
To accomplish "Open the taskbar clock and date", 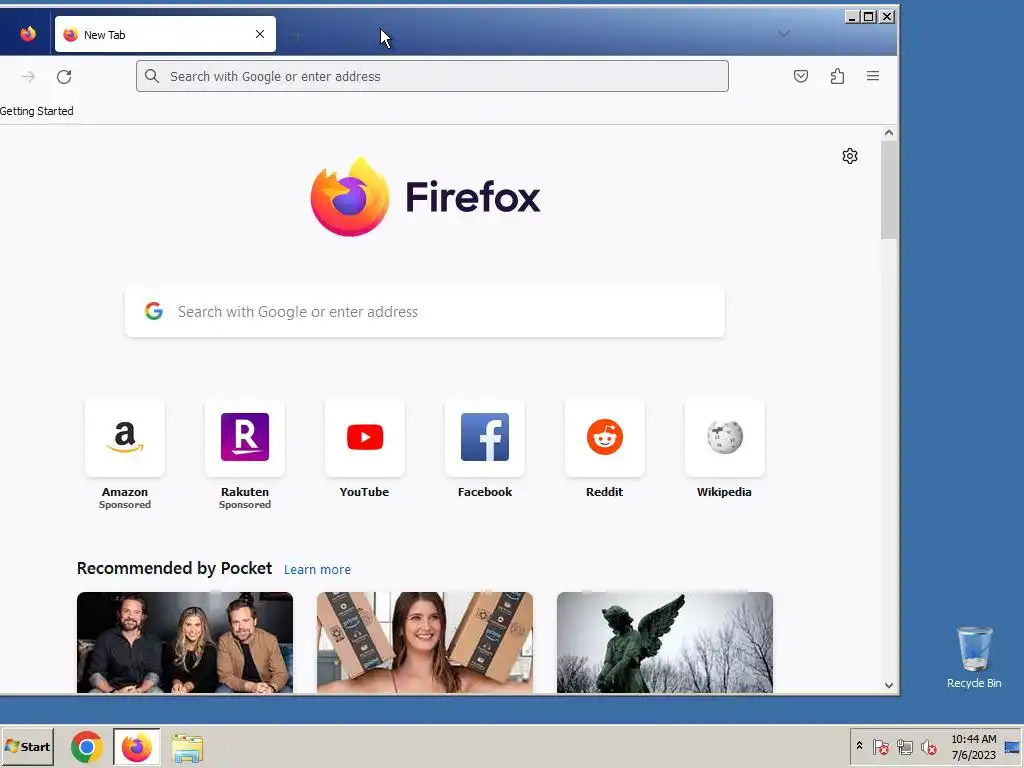I will 974,746.
